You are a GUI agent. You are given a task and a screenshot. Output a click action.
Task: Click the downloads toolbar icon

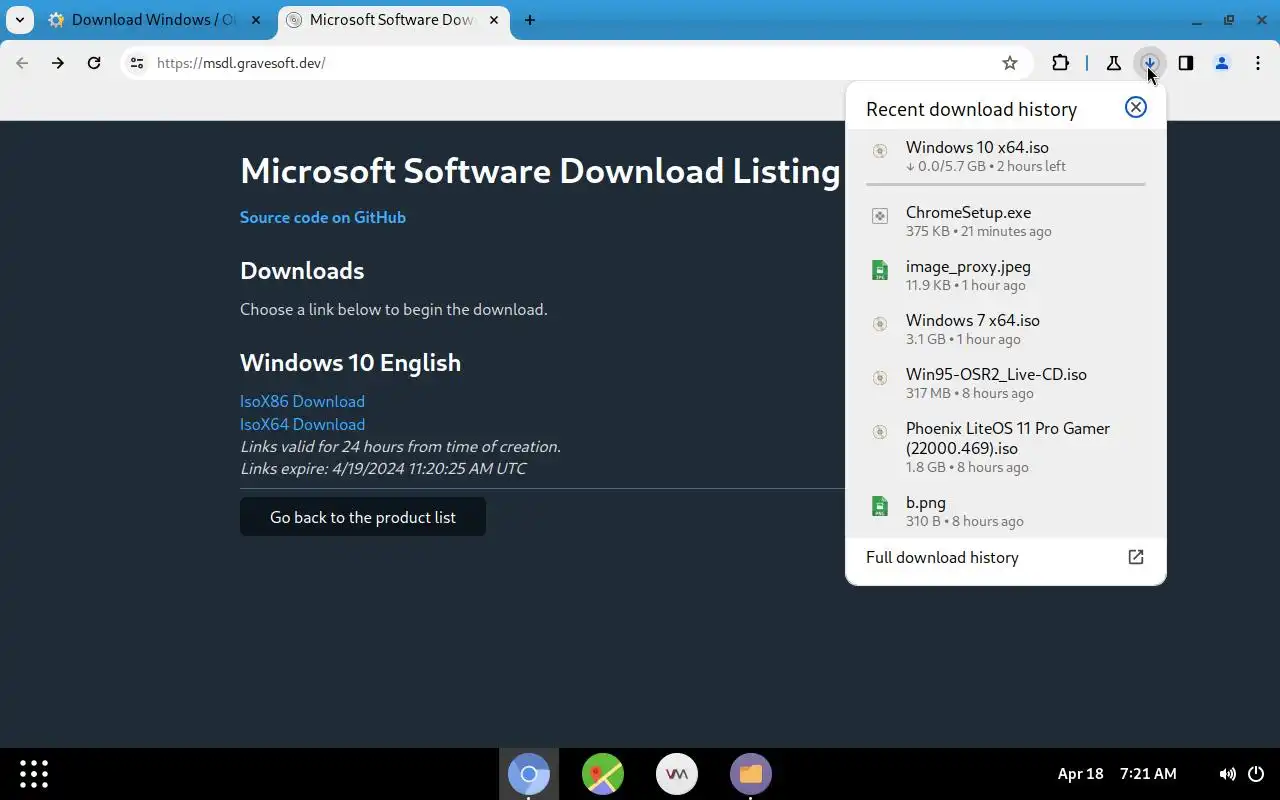tap(1150, 63)
